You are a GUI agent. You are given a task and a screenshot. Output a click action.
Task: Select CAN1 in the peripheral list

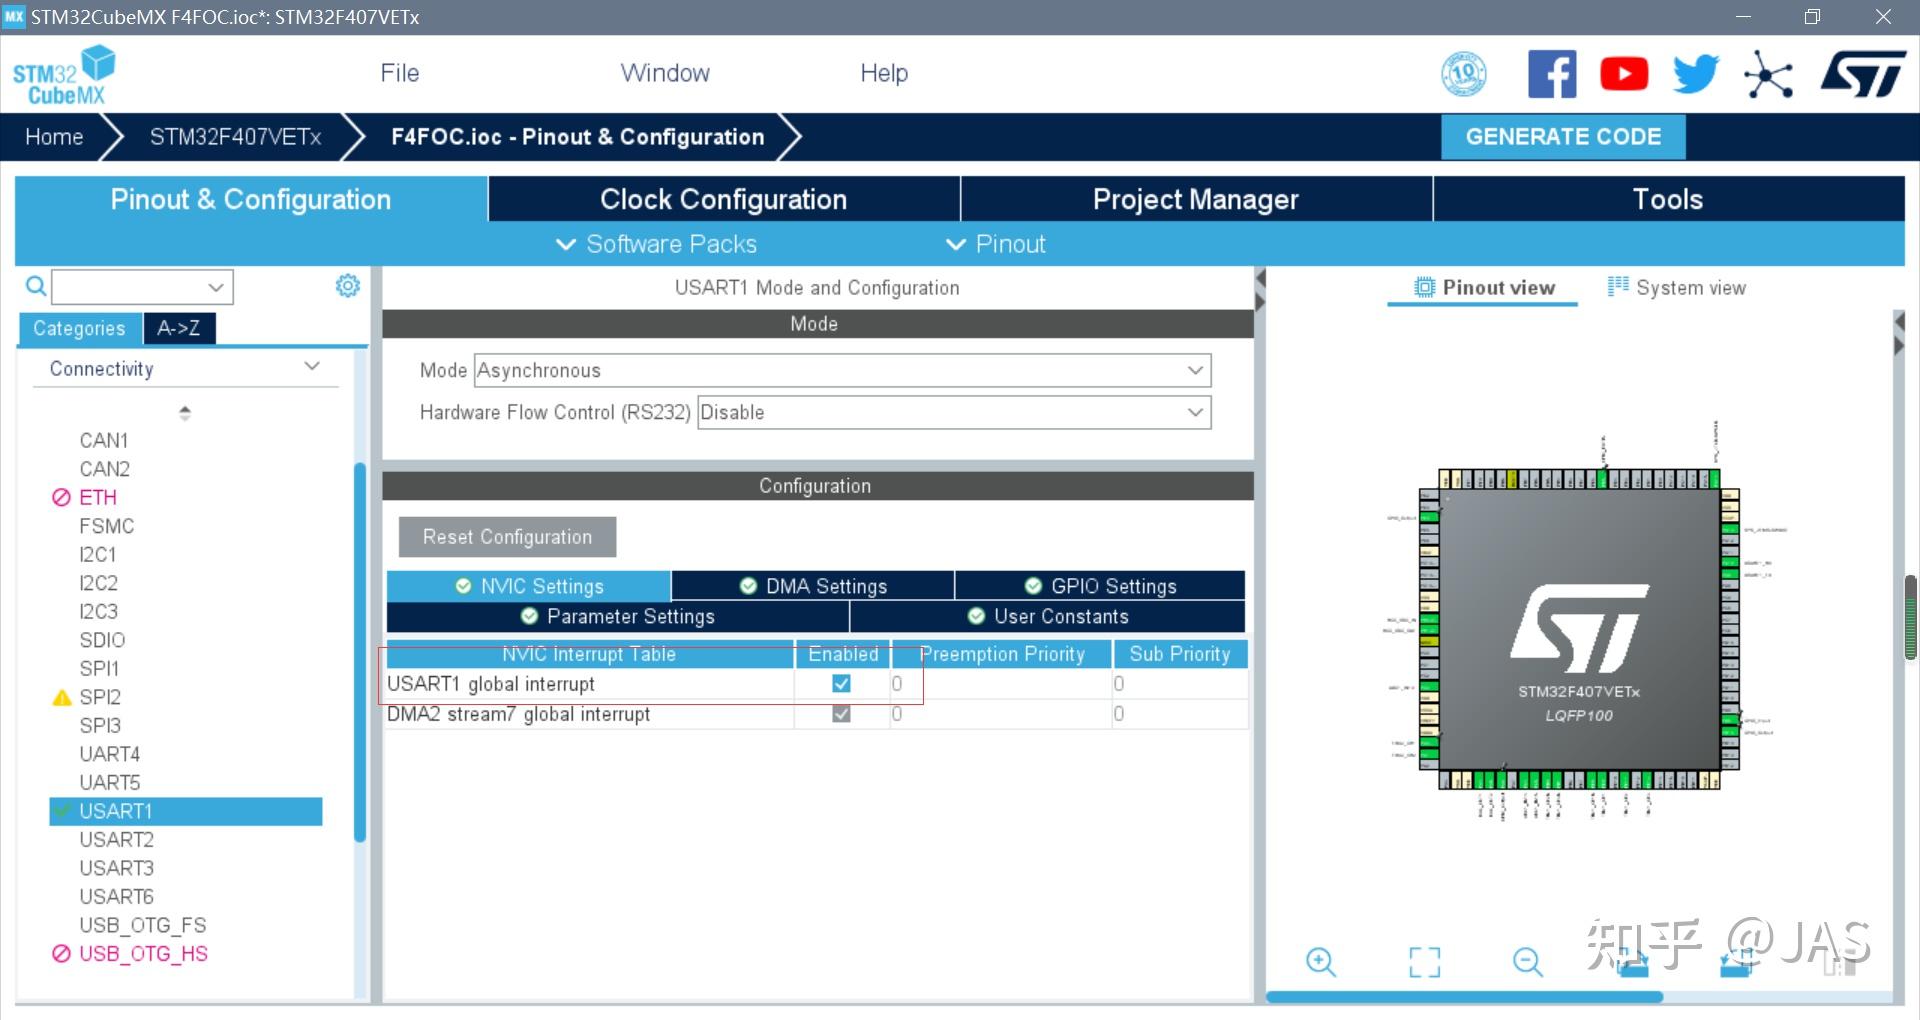(104, 440)
